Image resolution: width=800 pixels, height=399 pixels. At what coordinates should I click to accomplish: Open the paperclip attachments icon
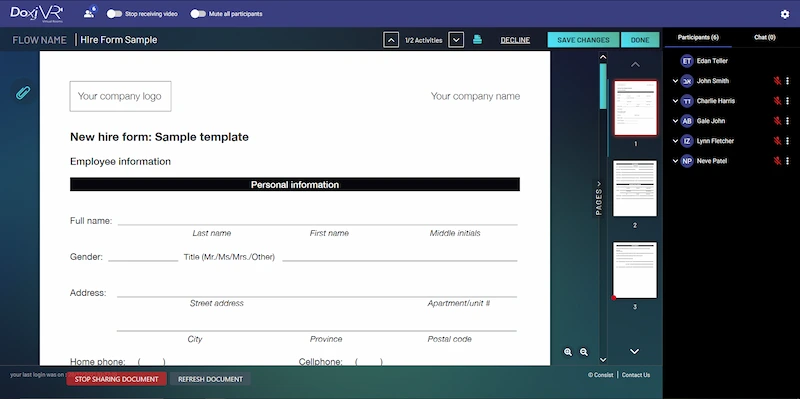click(22, 93)
